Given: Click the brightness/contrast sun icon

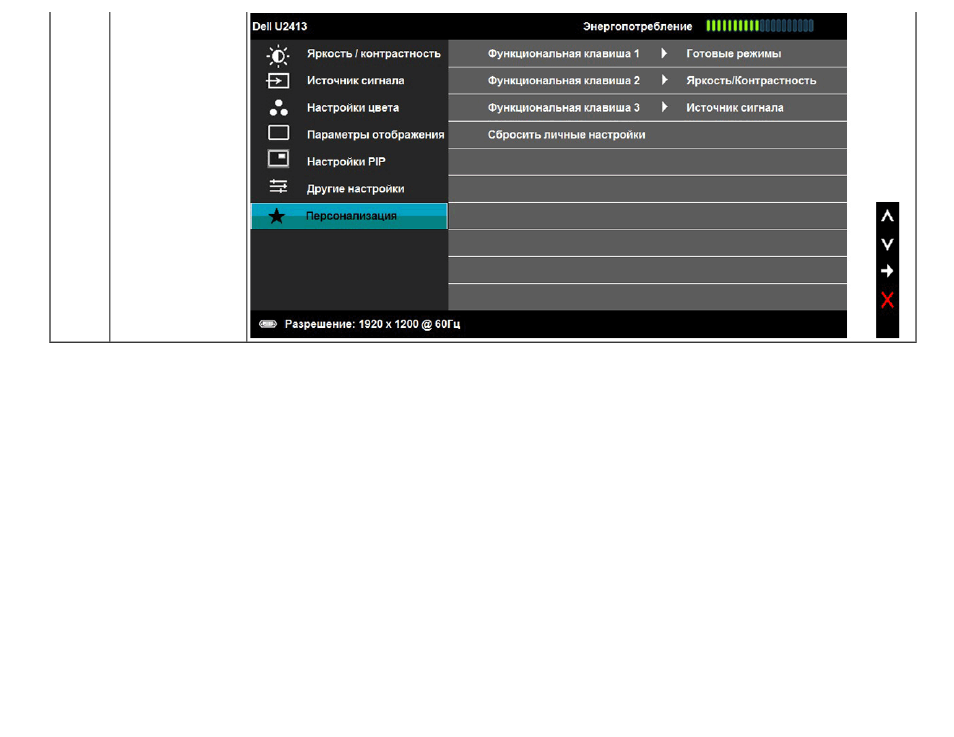Looking at the screenshot, I should click(x=278, y=55).
